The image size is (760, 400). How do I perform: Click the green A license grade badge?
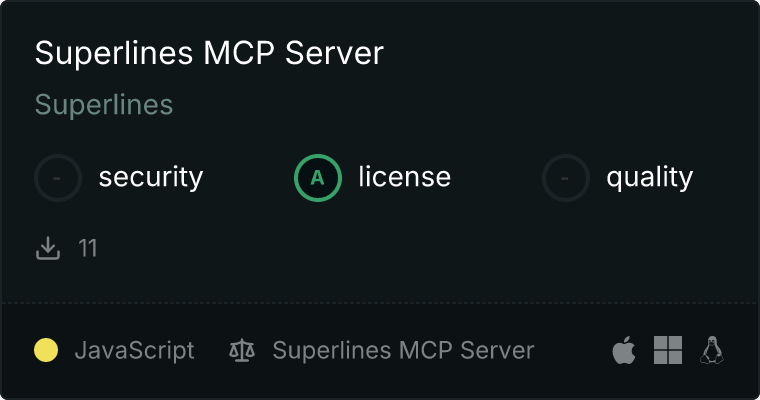coord(317,178)
